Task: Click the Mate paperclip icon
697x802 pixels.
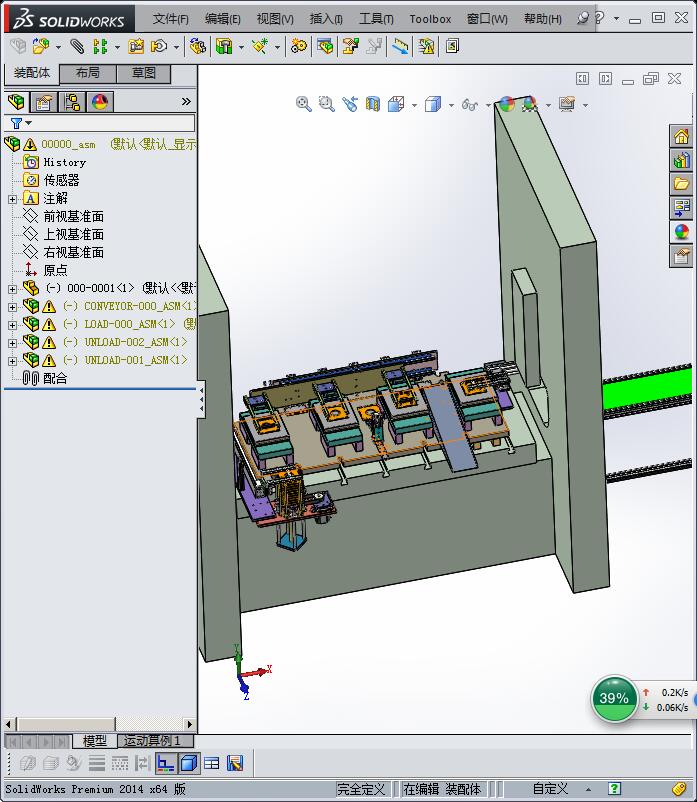Action: tap(77, 47)
